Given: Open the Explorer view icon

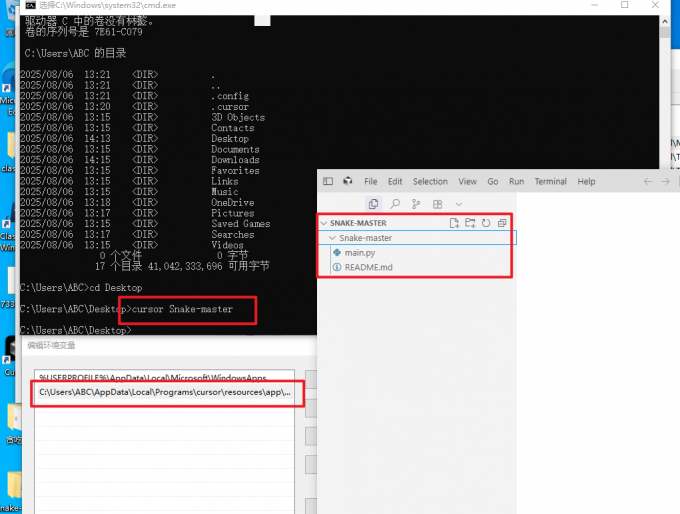Looking at the screenshot, I should 374,204.
